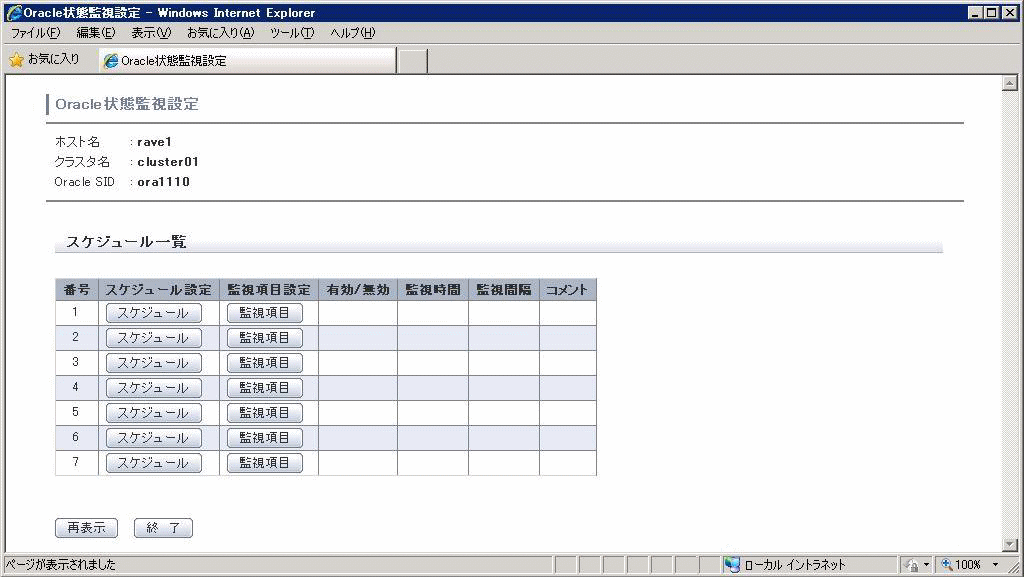The height and width of the screenshot is (577, 1024).
Task: Click the ホスト名 label
Action: 77,142
